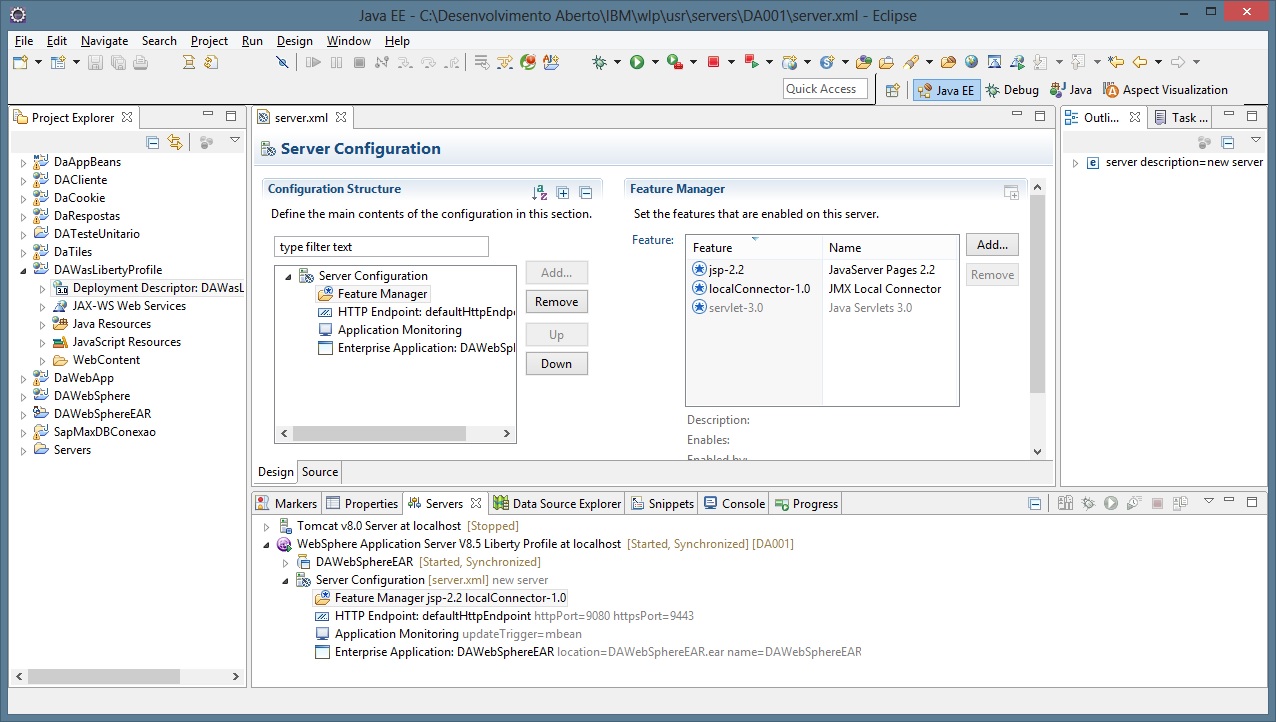This screenshot has width=1276, height=722.
Task: Click the Skip All Breakpoints icon
Action: [283, 62]
